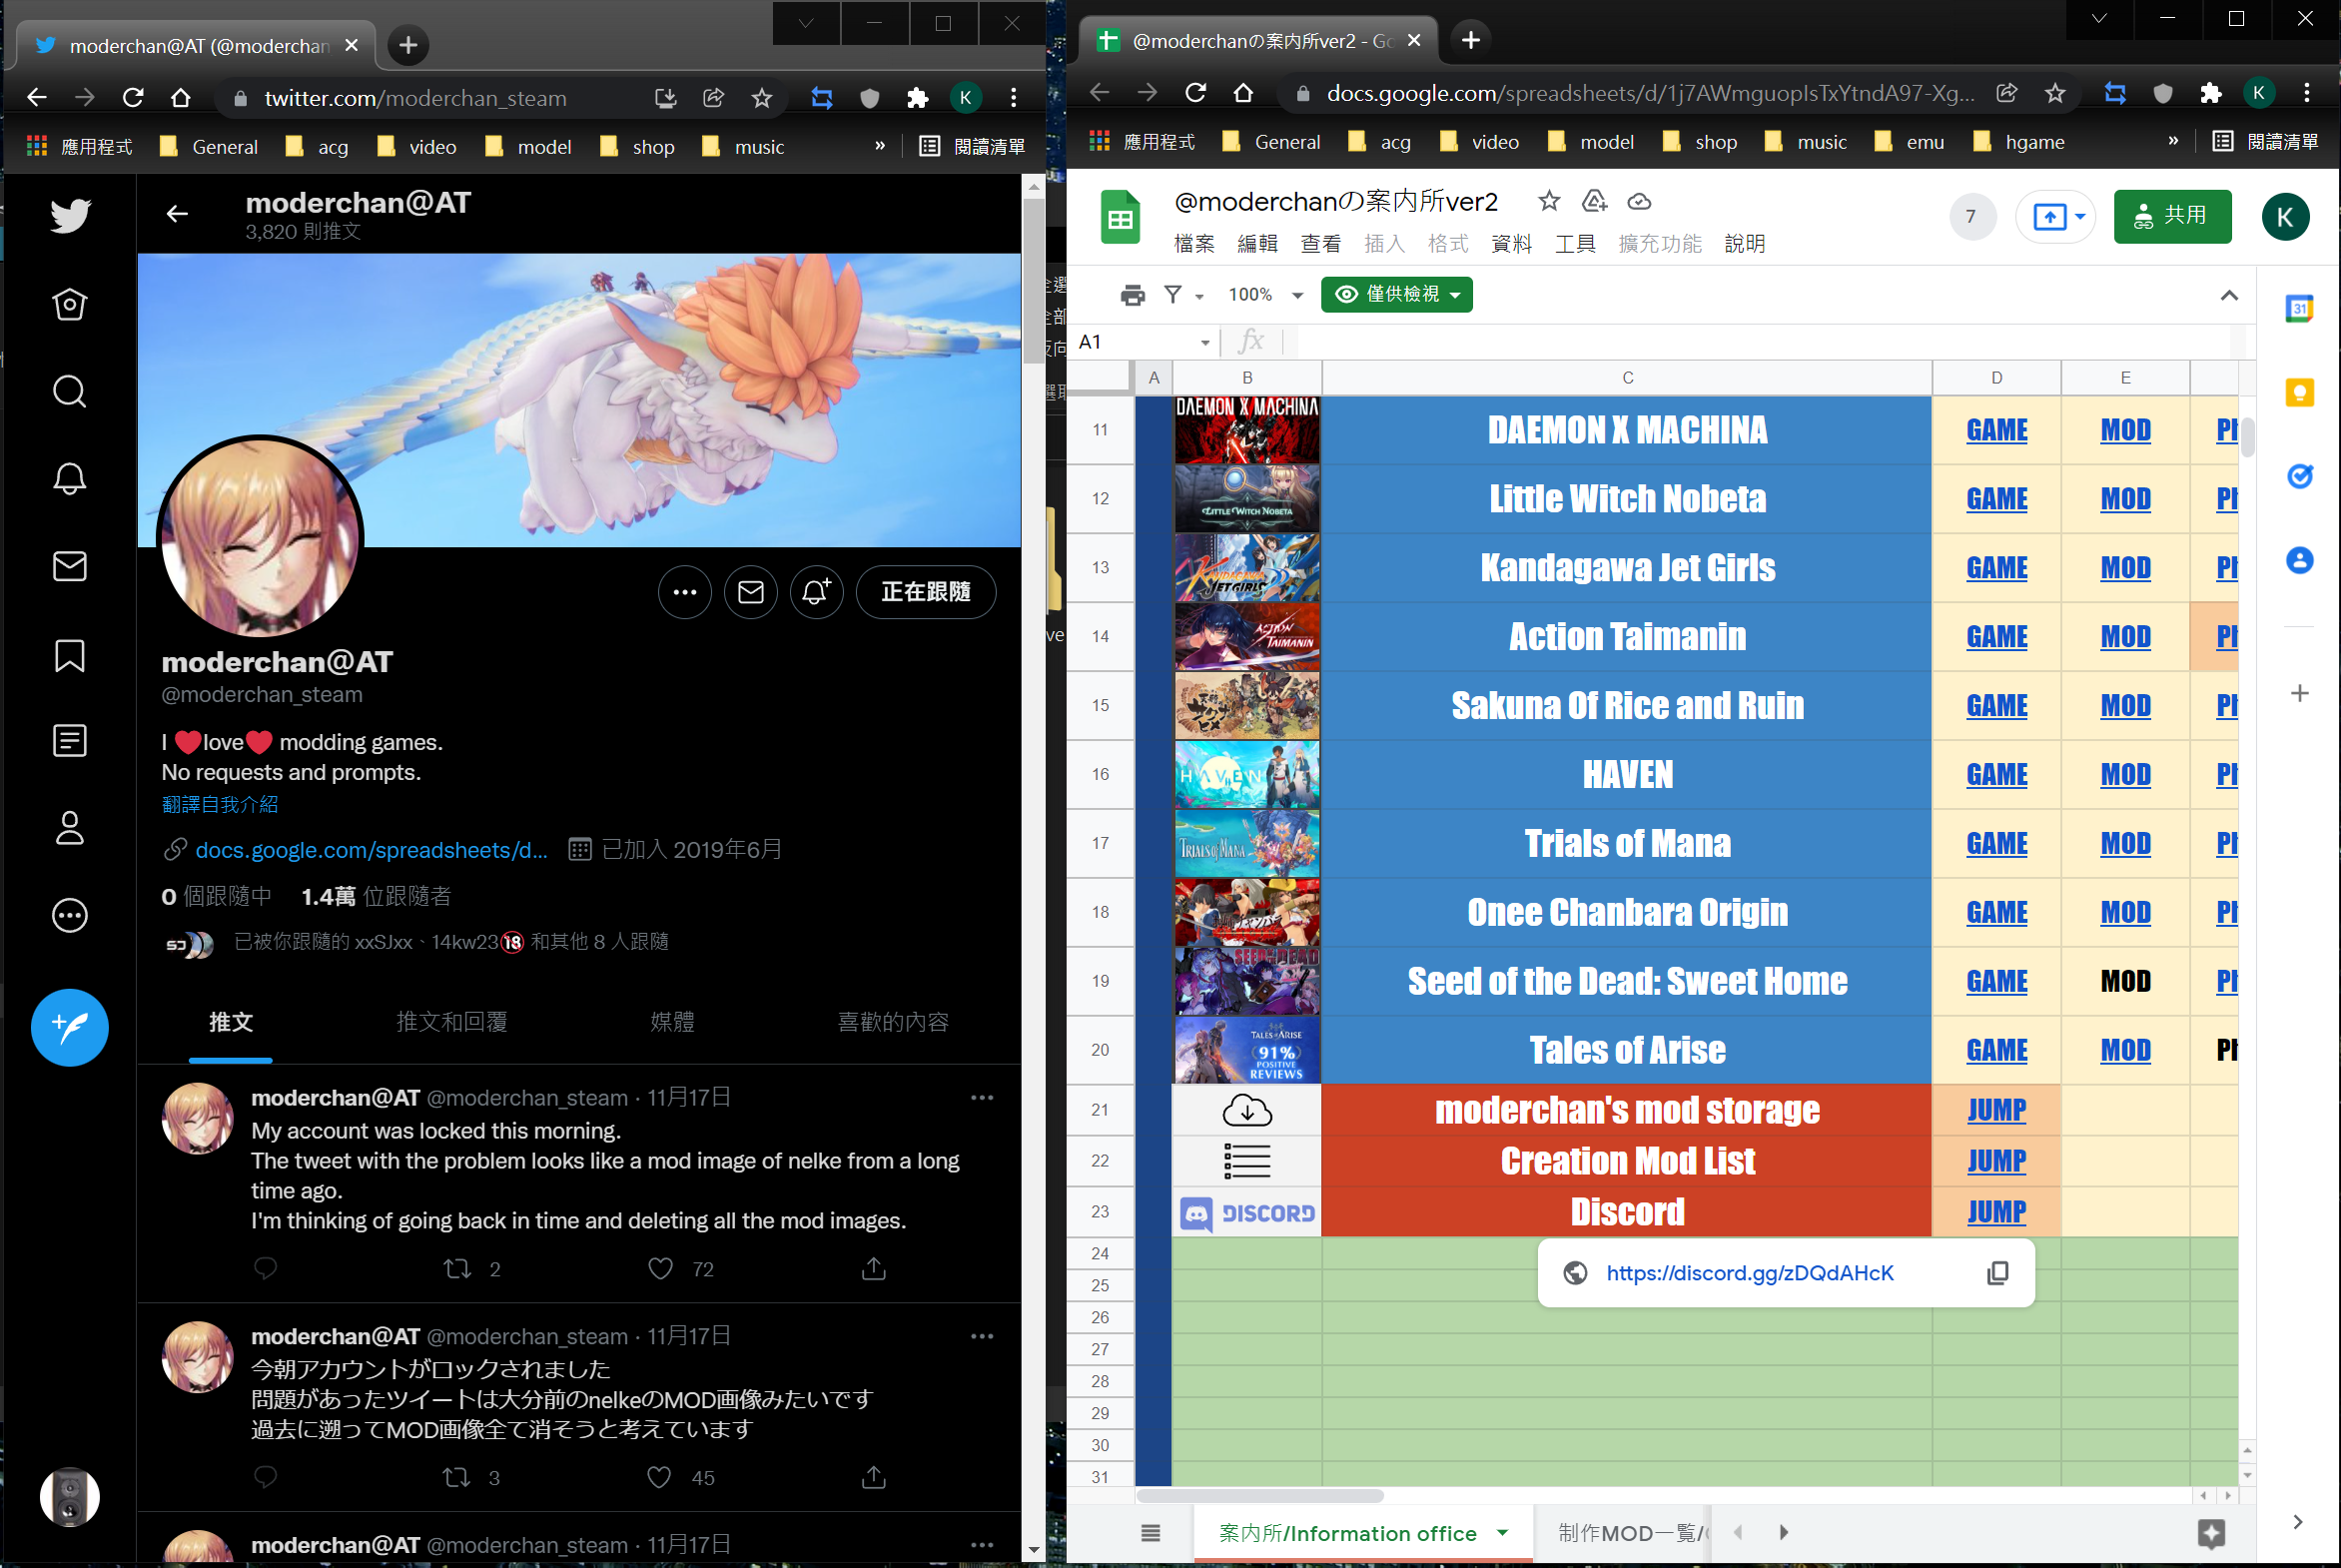Click the Tales of Arise MOD link
Viewport: 2341px width, 1568px height.
click(2125, 1050)
